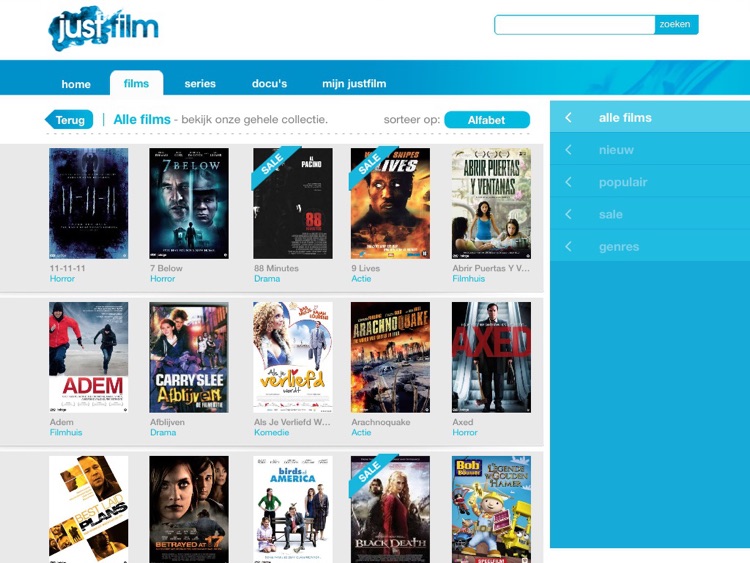Click chevron next to populair

(568, 182)
